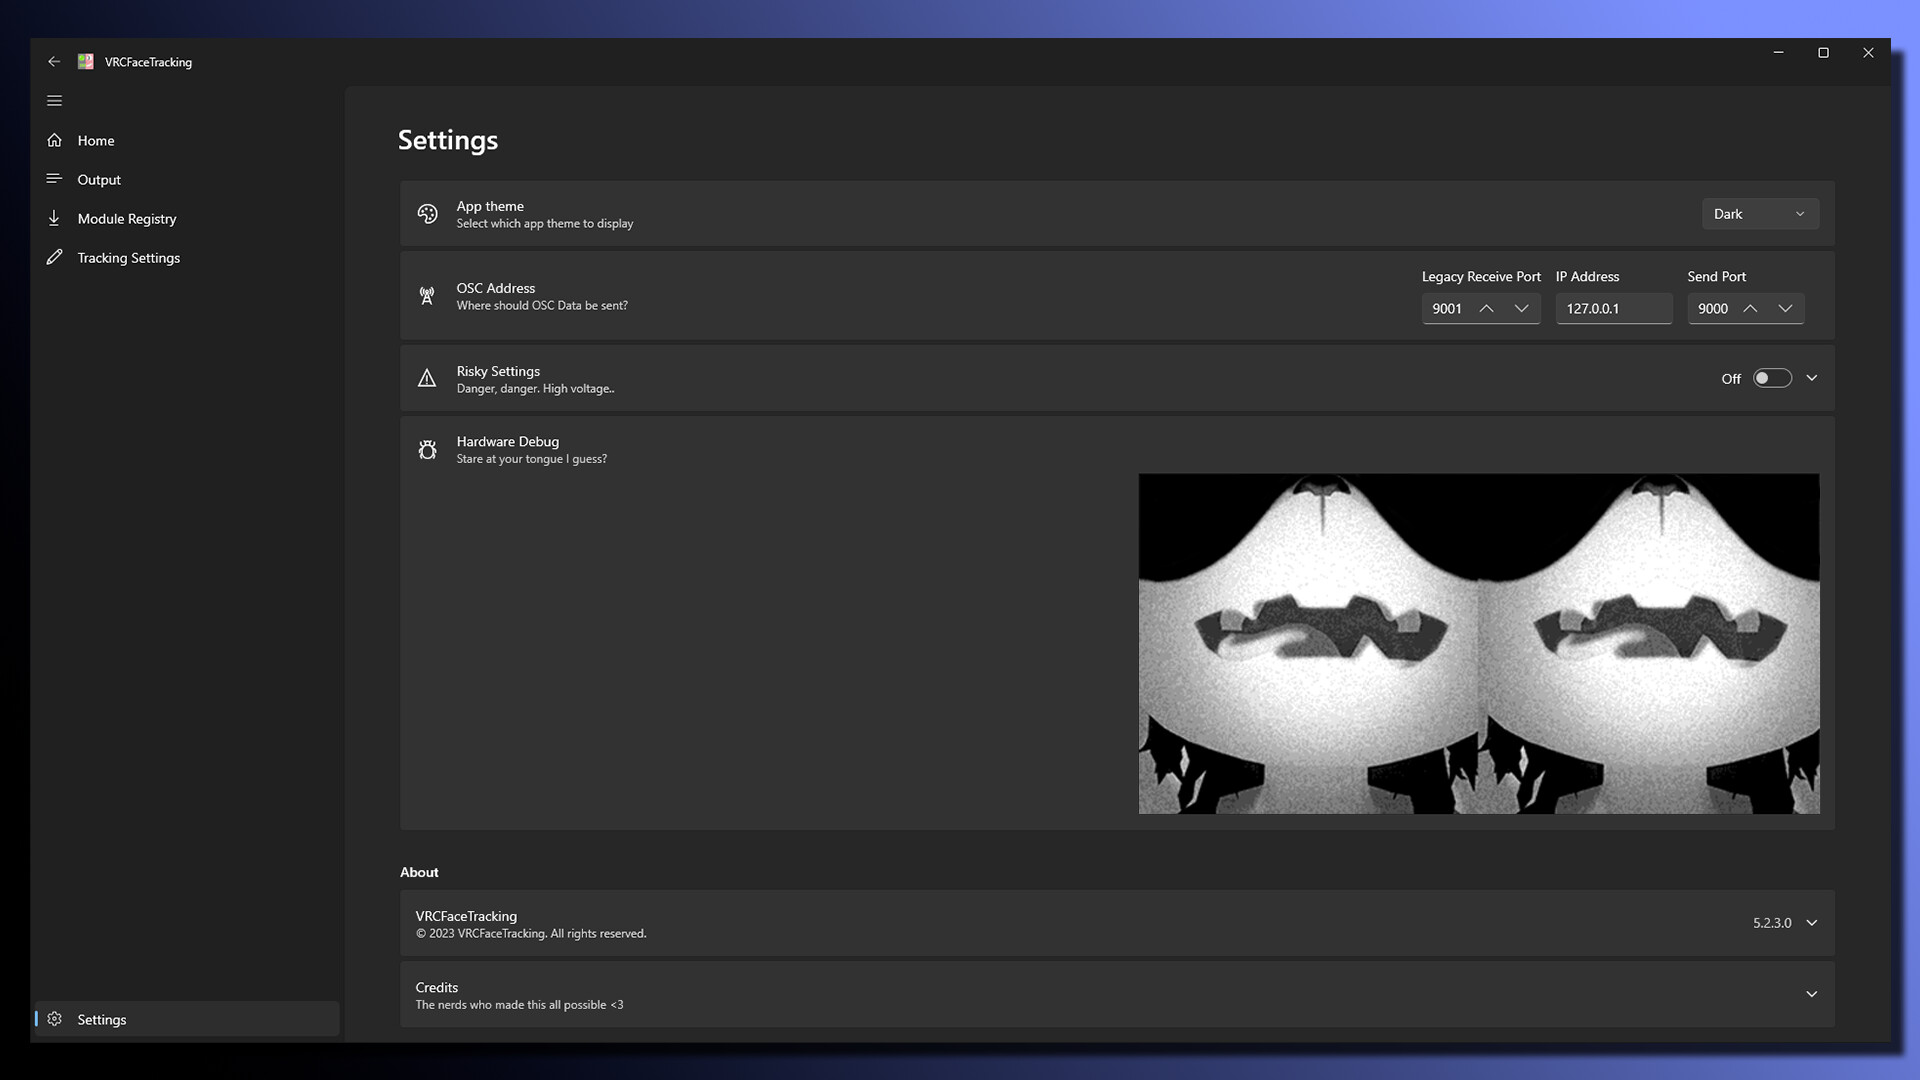1920x1080 pixels.
Task: Click the IP Address field showing 127.0.0.1
Action: (x=1613, y=308)
